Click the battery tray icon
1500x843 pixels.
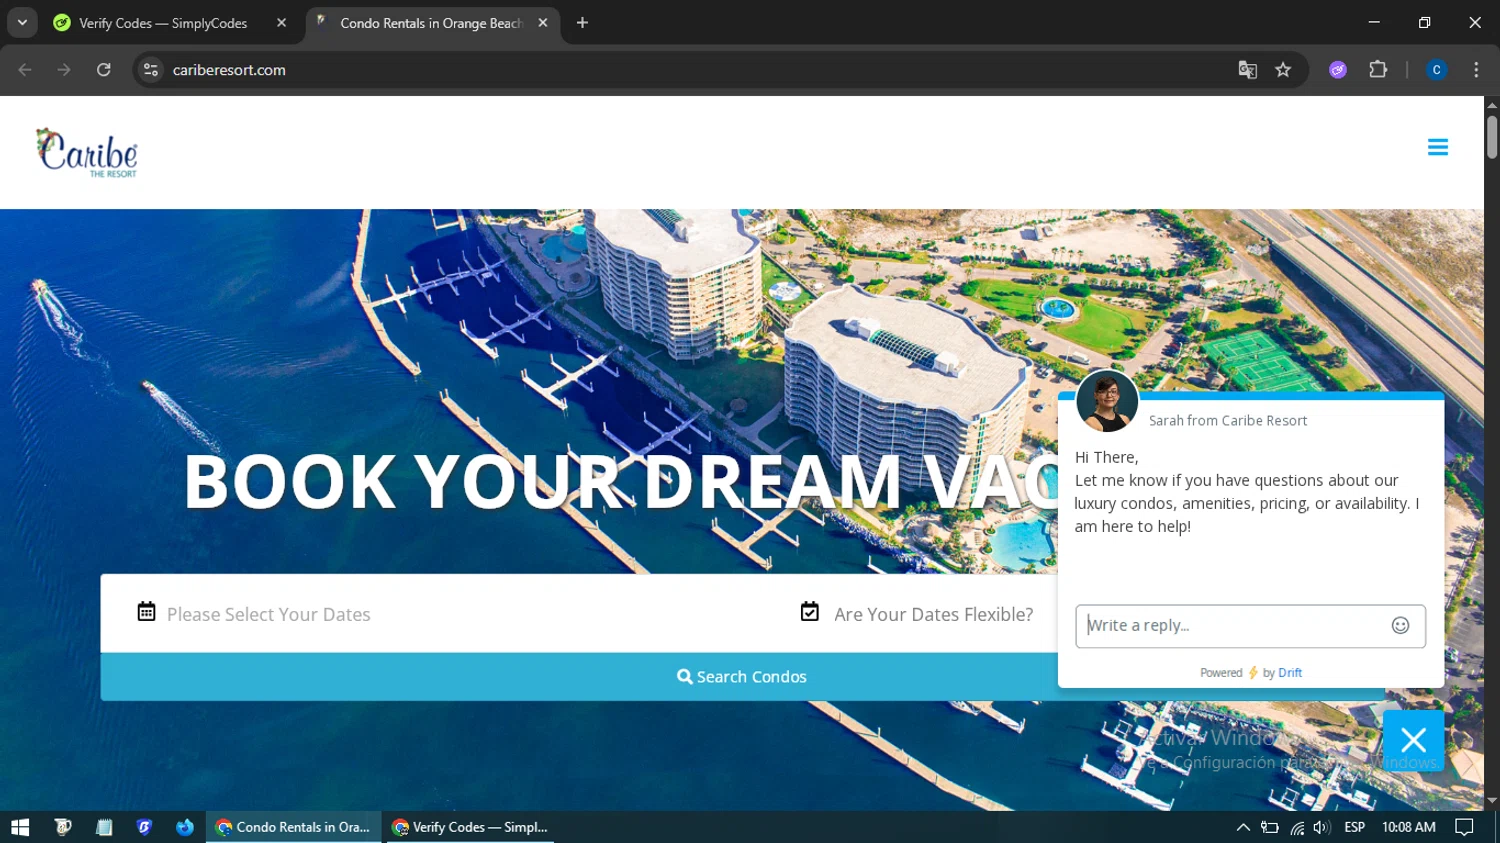pos(1270,827)
